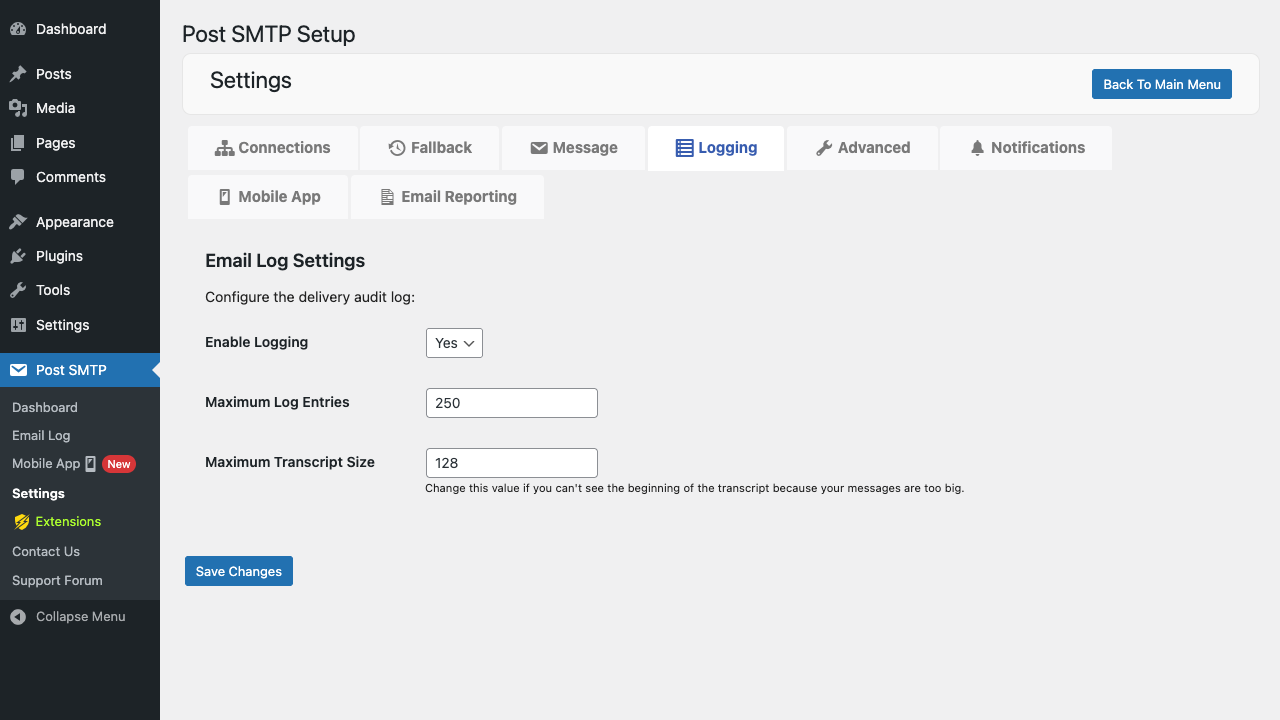
Task: Click the red New badge
Action: (119, 464)
